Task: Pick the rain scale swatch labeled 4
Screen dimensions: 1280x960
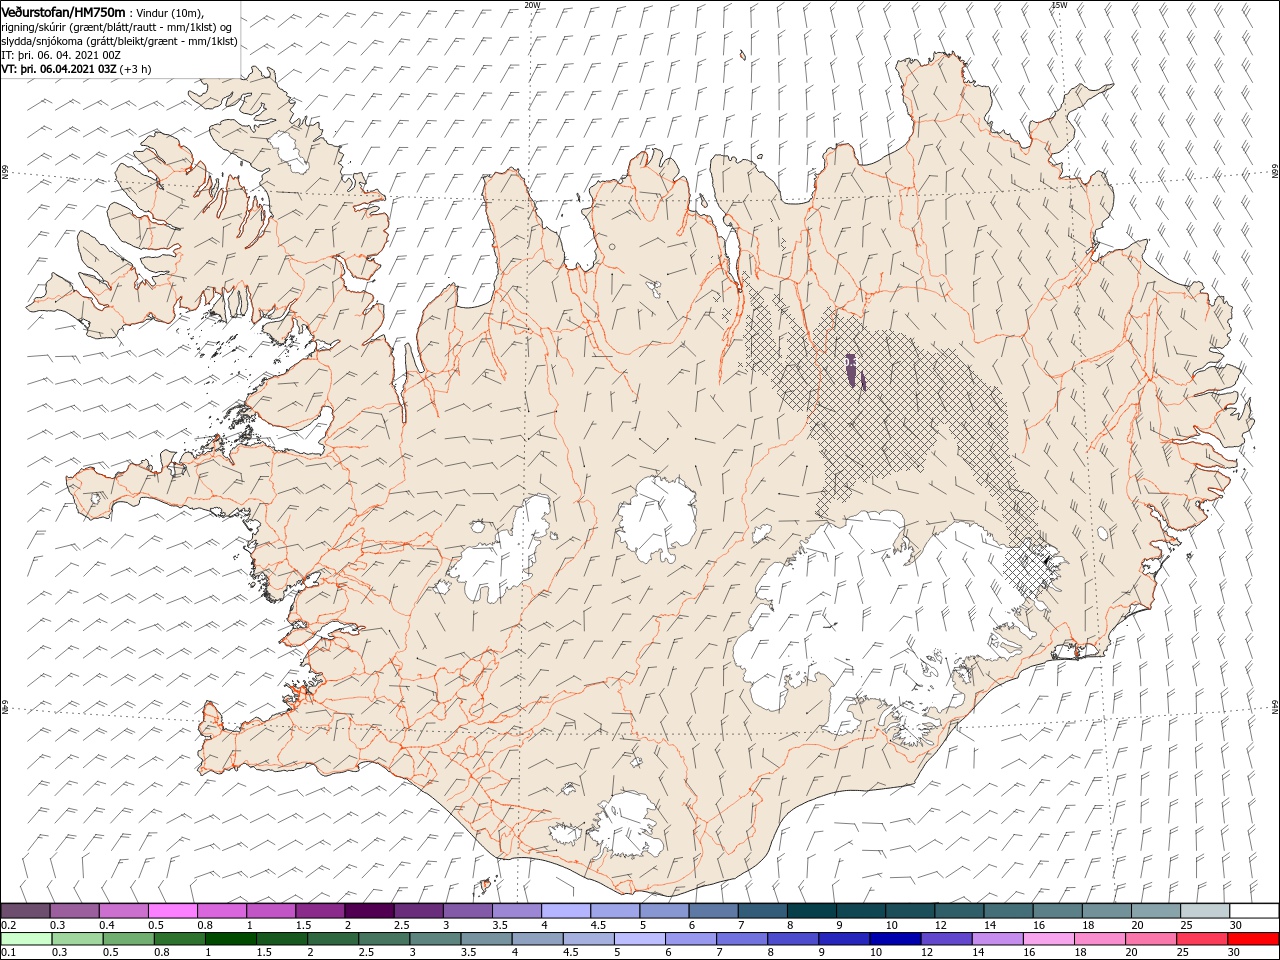Action: pos(537,938)
